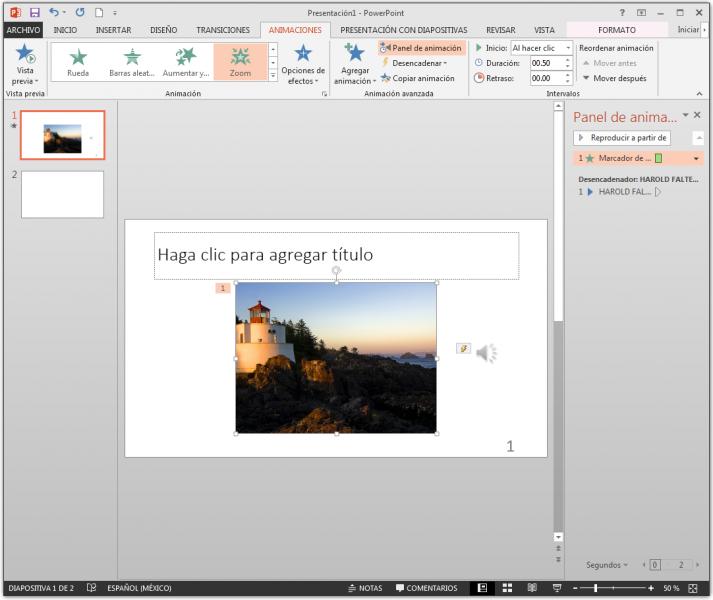Click fit slide to window icon
The image size is (713, 600).
click(693, 588)
